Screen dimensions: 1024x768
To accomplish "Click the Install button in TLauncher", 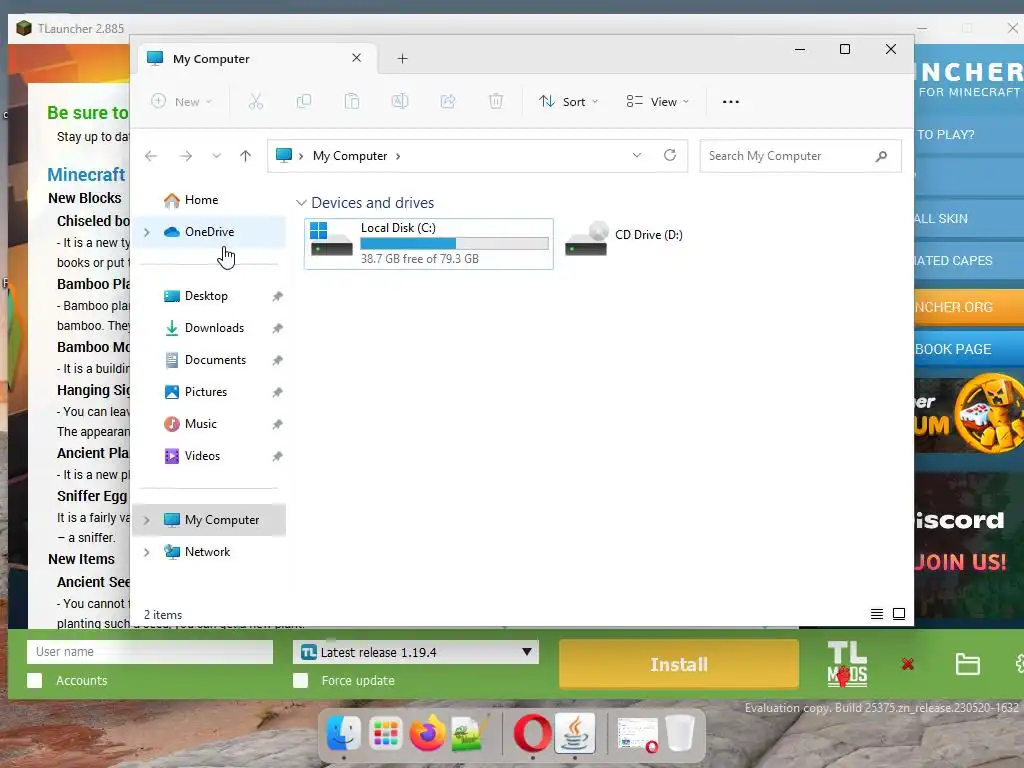I will pyautogui.click(x=679, y=664).
